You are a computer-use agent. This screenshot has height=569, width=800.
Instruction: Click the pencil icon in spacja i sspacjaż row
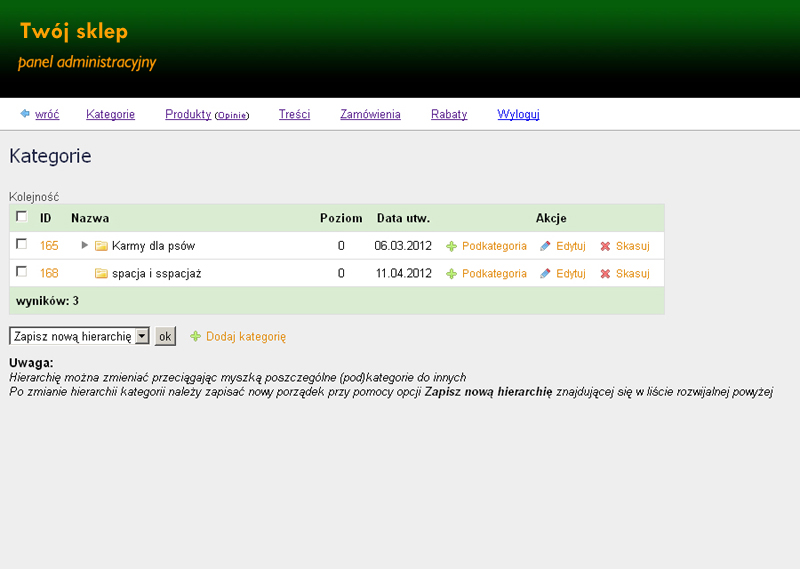[x=545, y=274]
